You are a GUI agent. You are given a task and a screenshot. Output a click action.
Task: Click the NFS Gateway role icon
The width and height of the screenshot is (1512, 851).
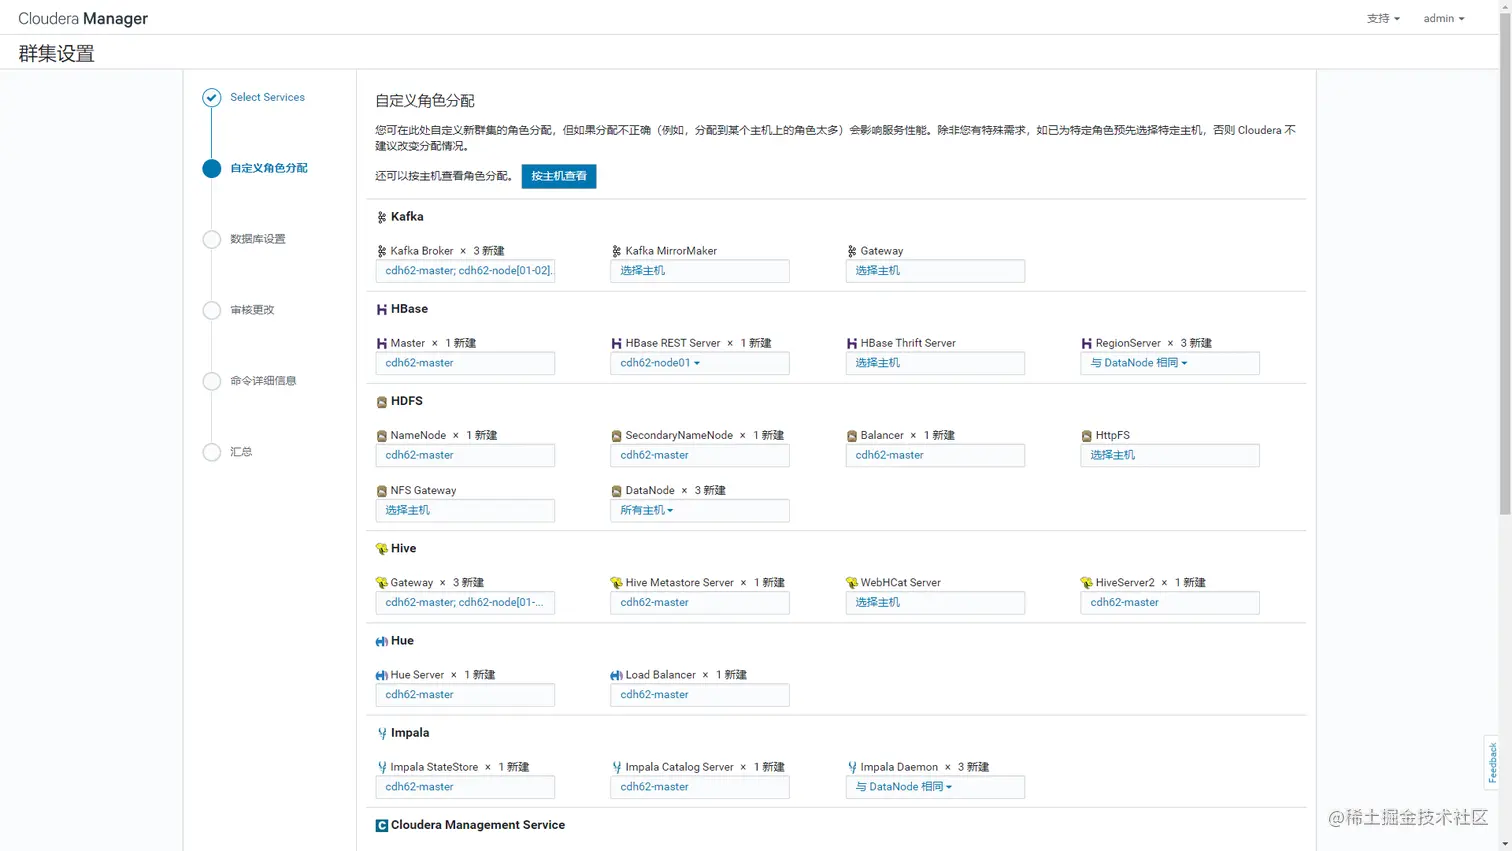(x=381, y=491)
